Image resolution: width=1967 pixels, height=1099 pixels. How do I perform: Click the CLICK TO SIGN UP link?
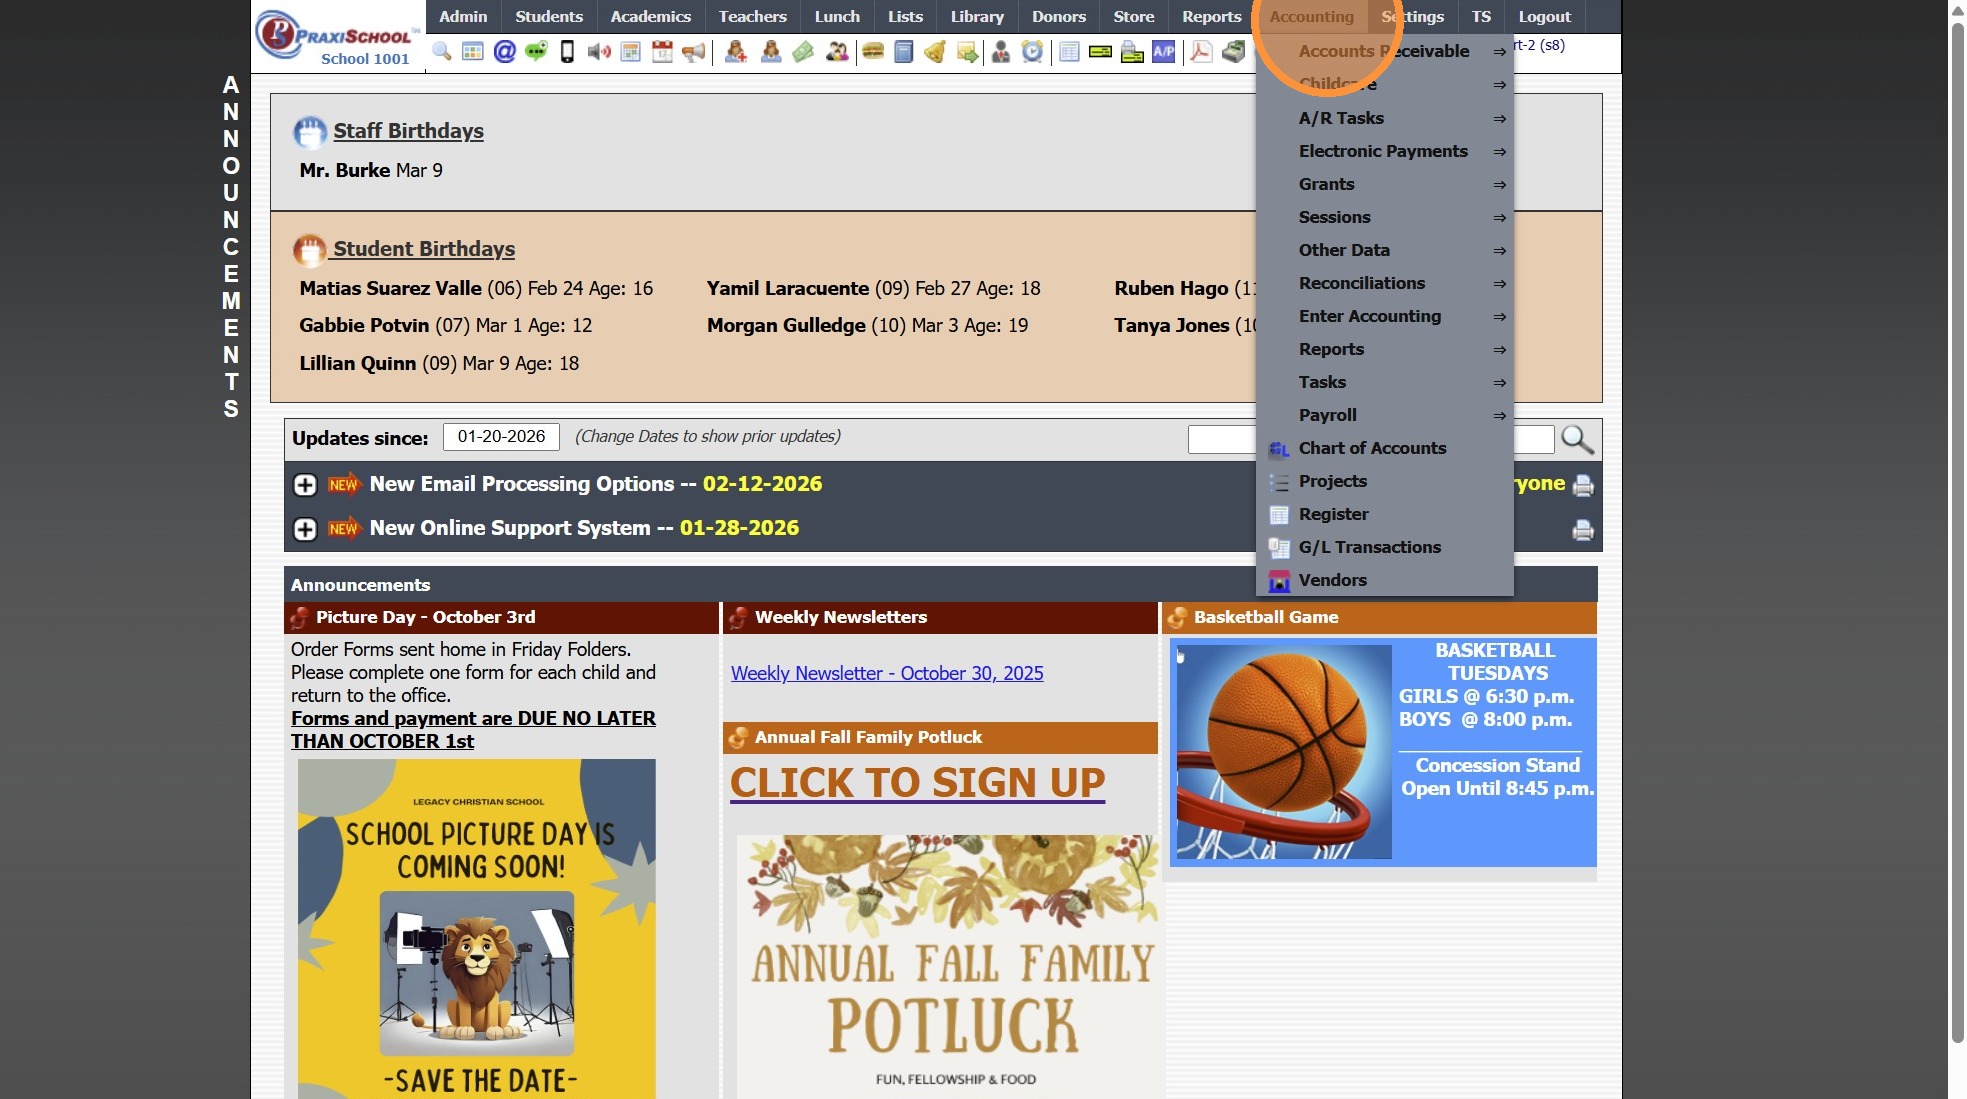pos(917,783)
